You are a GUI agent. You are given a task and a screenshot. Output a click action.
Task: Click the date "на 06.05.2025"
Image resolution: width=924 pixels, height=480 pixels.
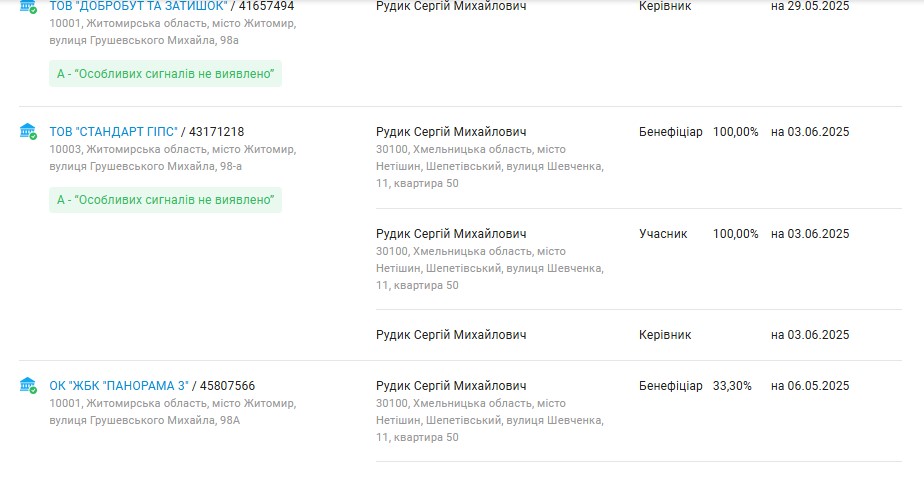click(810, 386)
